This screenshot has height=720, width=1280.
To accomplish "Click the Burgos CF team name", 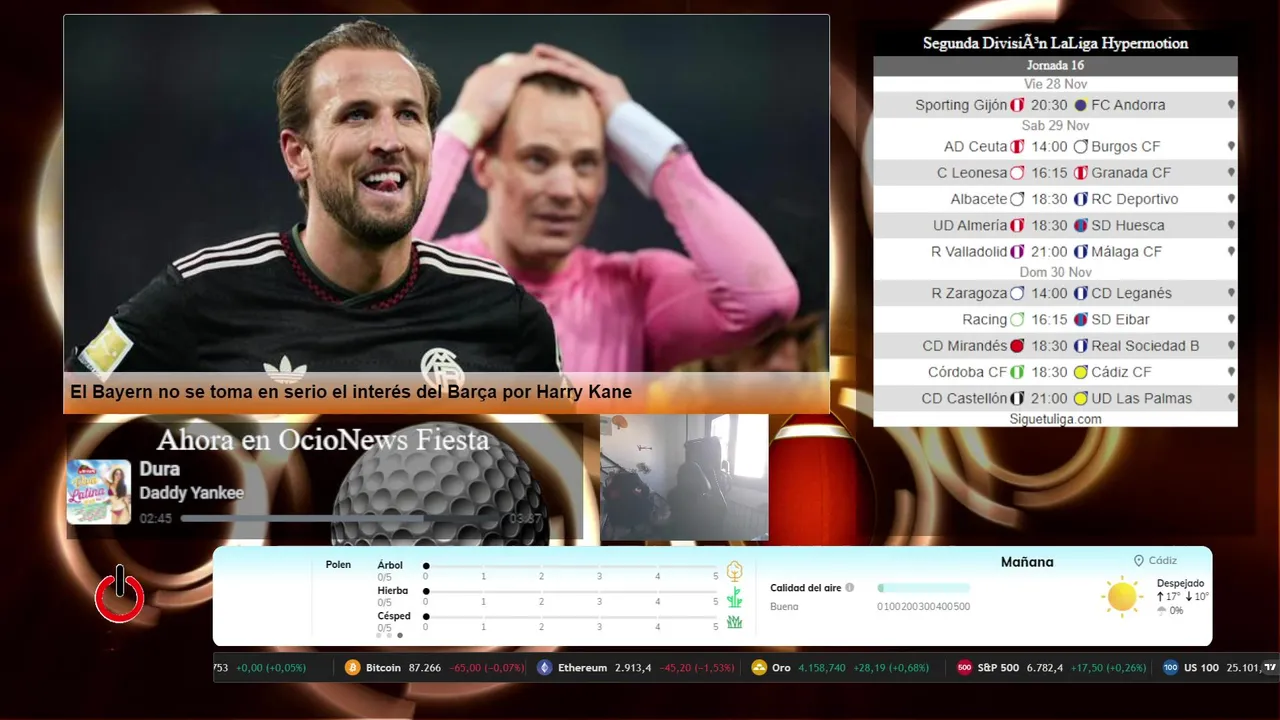I will click(1126, 147).
